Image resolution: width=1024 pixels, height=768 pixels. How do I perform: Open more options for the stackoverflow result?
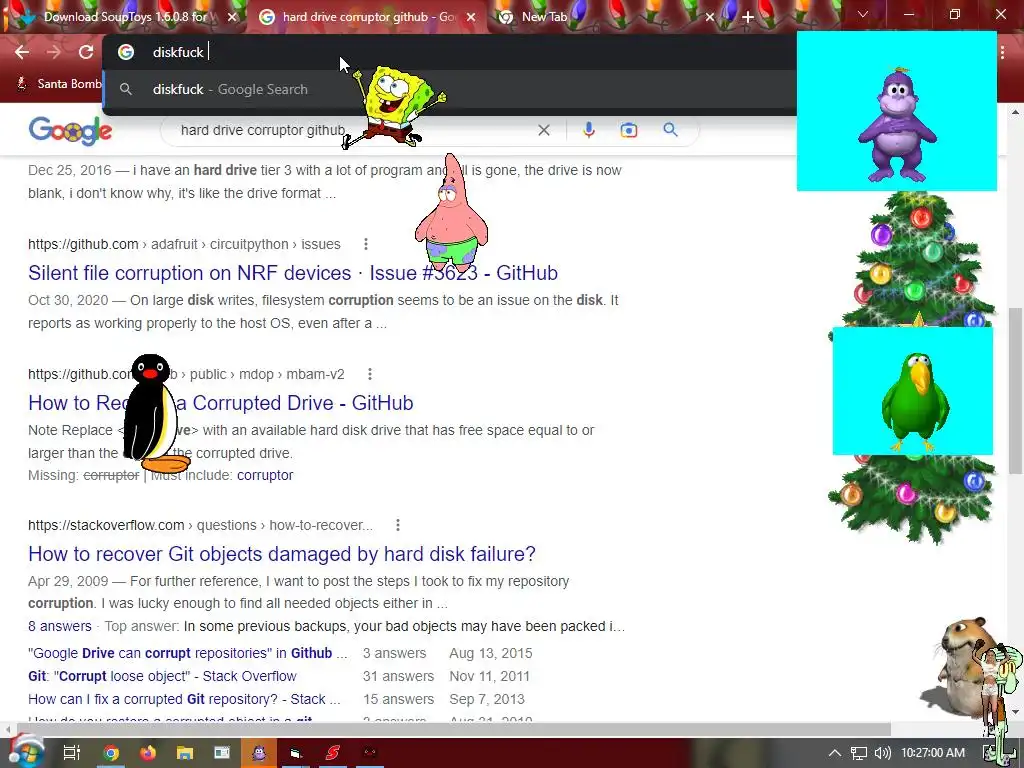[398, 525]
